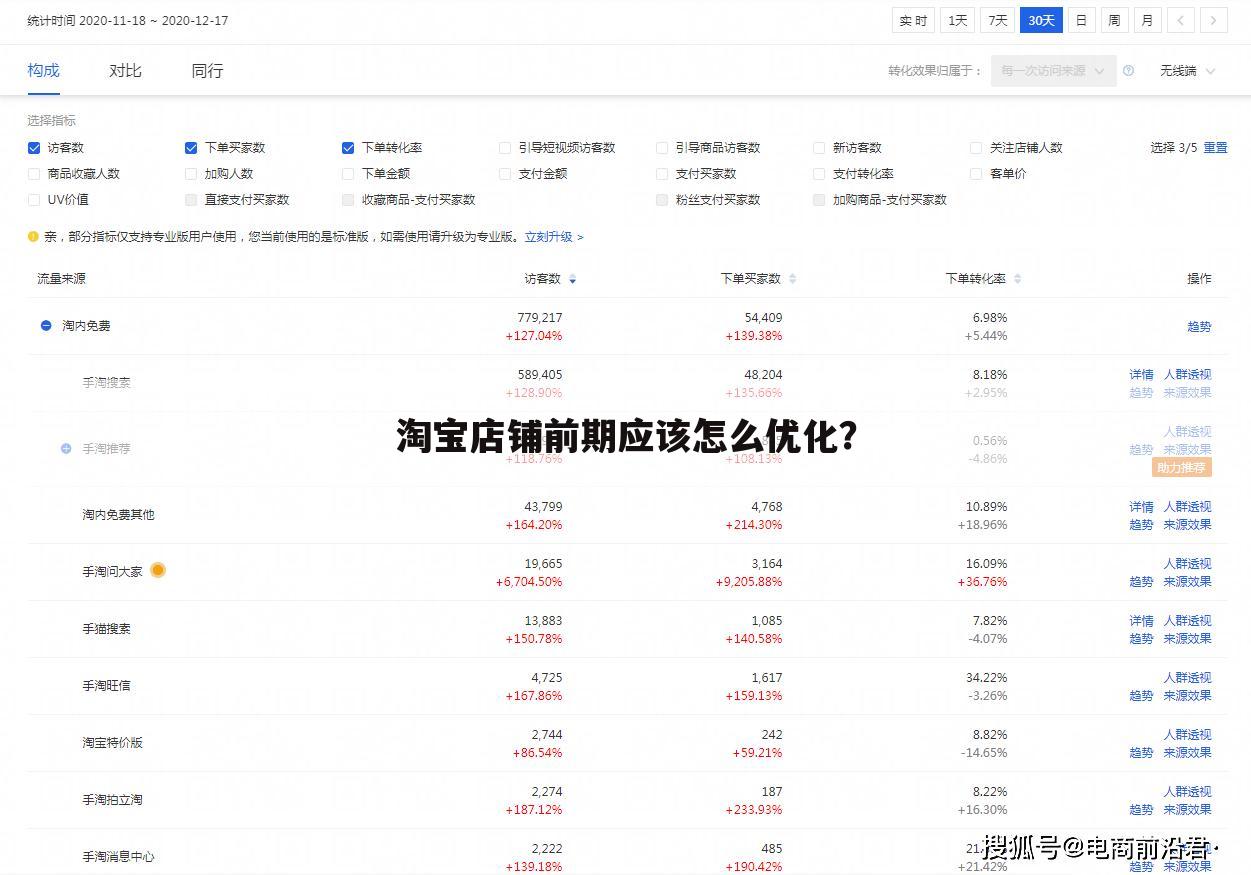Check the 客单价 checkbox

click(x=976, y=174)
